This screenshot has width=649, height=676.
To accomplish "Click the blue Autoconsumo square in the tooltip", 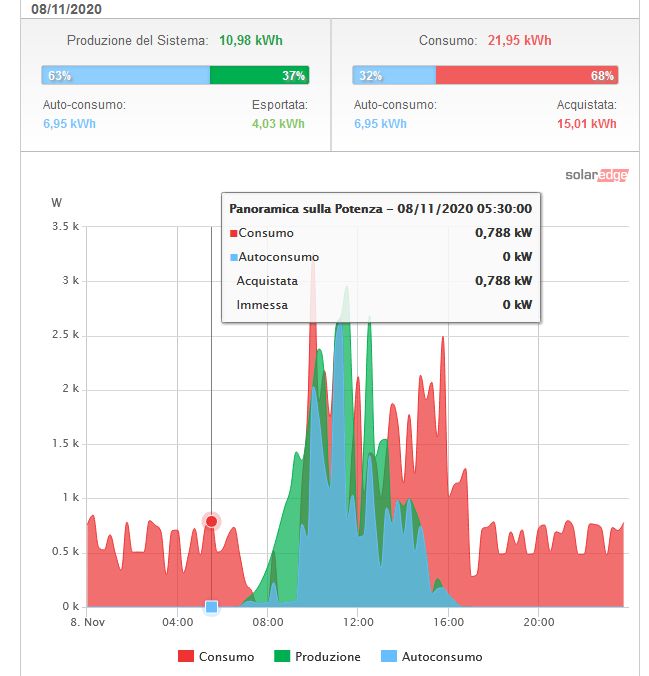I will (234, 257).
